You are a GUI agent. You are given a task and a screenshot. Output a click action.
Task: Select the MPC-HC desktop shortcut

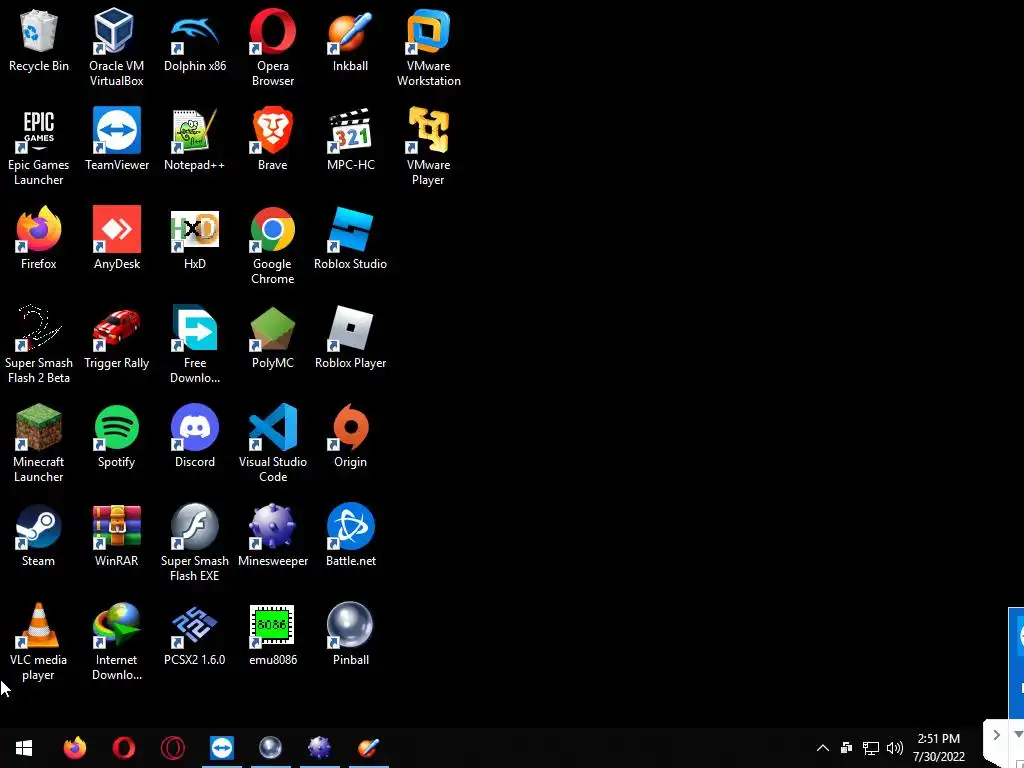351,140
